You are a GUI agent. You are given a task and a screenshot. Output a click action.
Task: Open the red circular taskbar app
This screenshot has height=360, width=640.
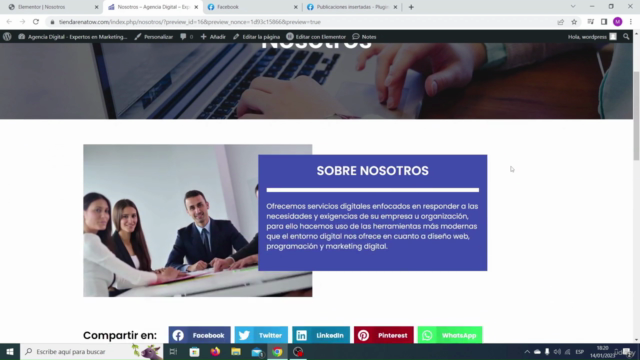click(298, 351)
